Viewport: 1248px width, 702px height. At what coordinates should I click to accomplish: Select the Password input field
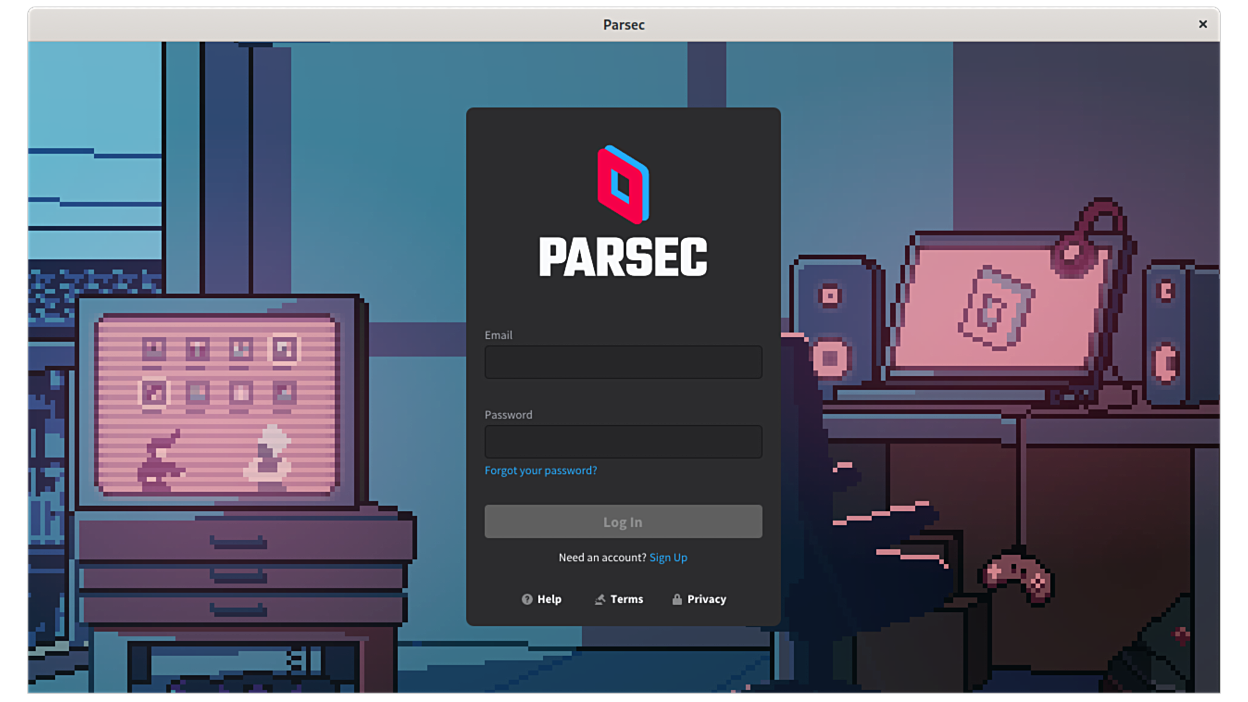pos(623,441)
